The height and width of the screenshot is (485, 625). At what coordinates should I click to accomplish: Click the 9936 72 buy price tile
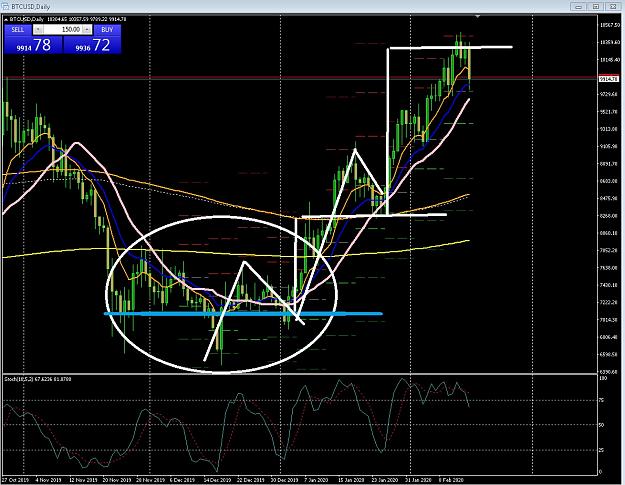coord(92,45)
